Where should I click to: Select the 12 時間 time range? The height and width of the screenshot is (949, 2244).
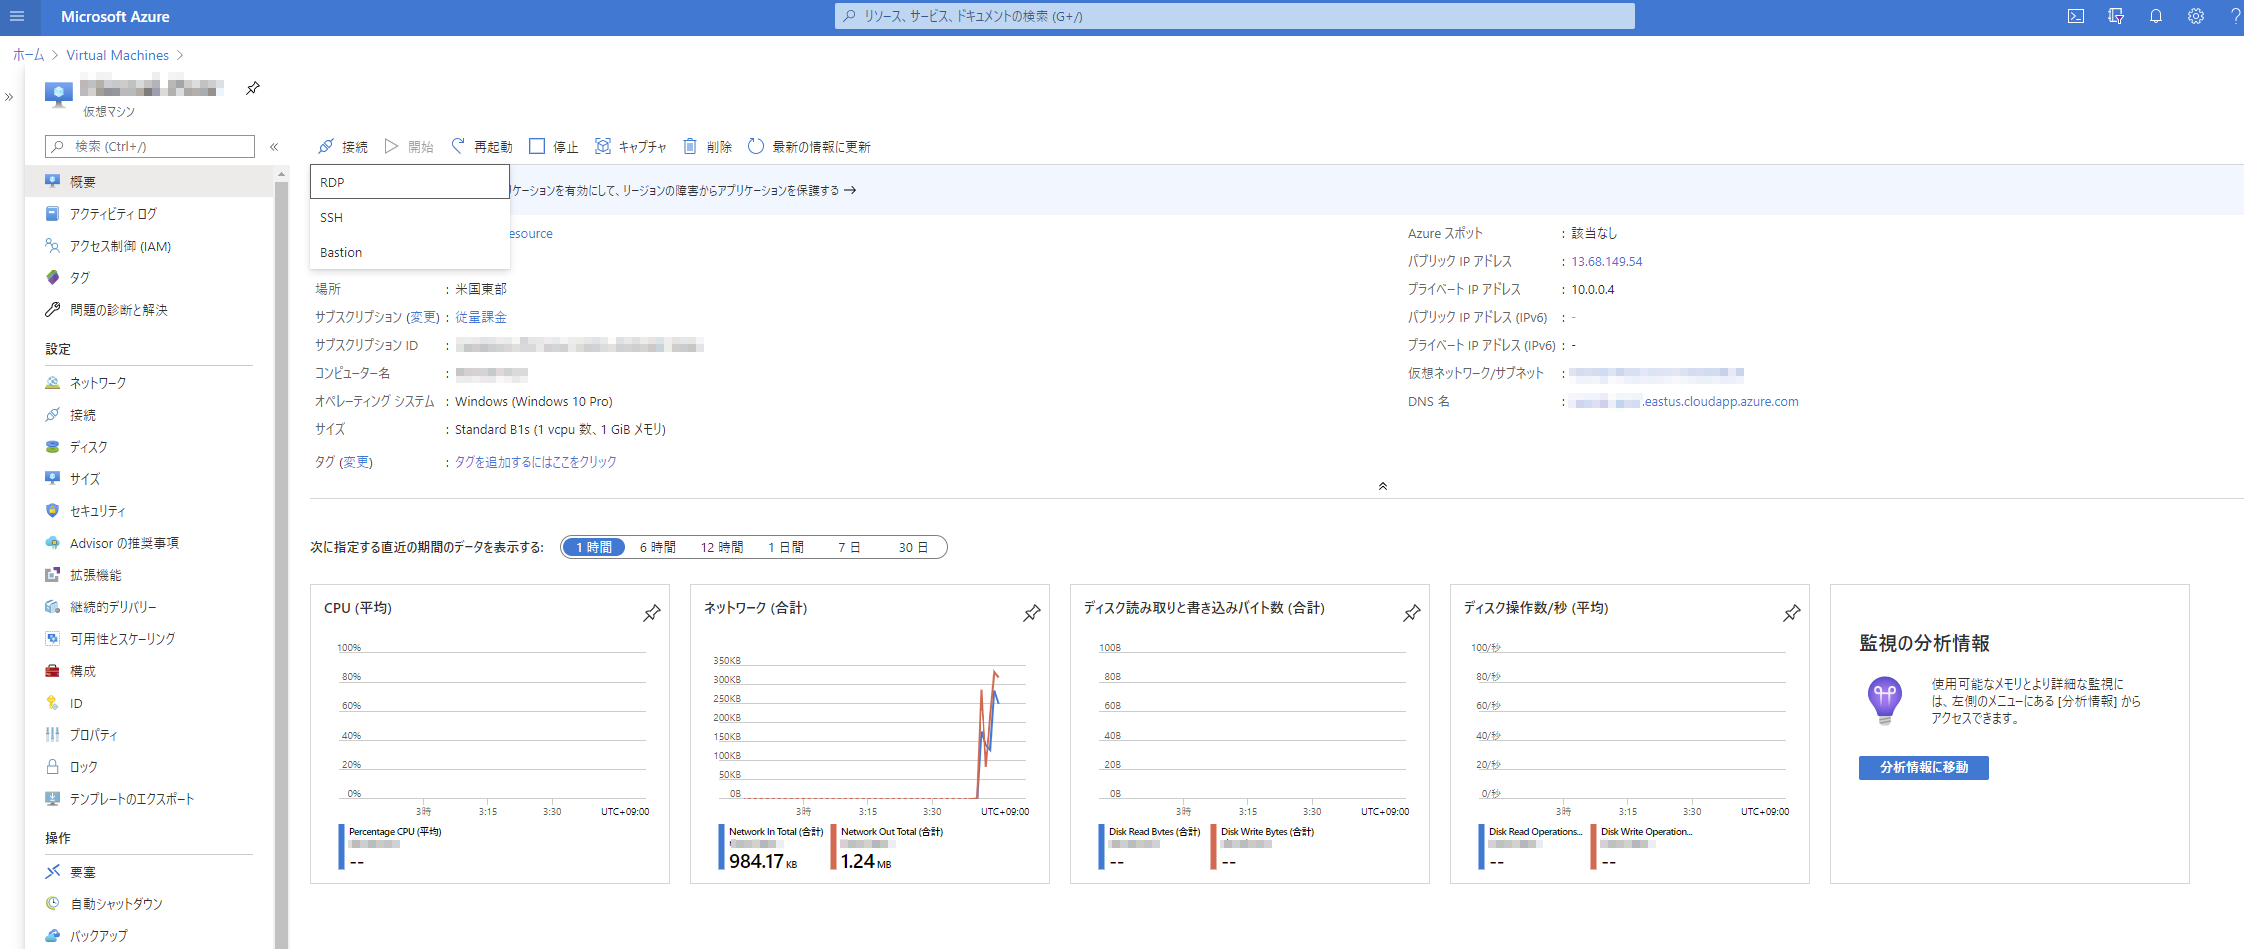coord(722,547)
